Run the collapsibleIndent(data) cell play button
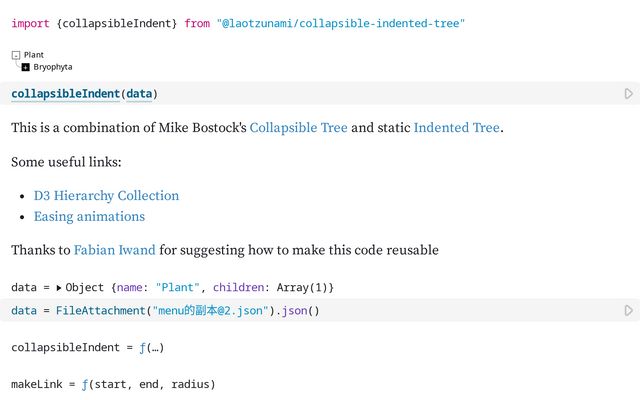 (x=628, y=94)
